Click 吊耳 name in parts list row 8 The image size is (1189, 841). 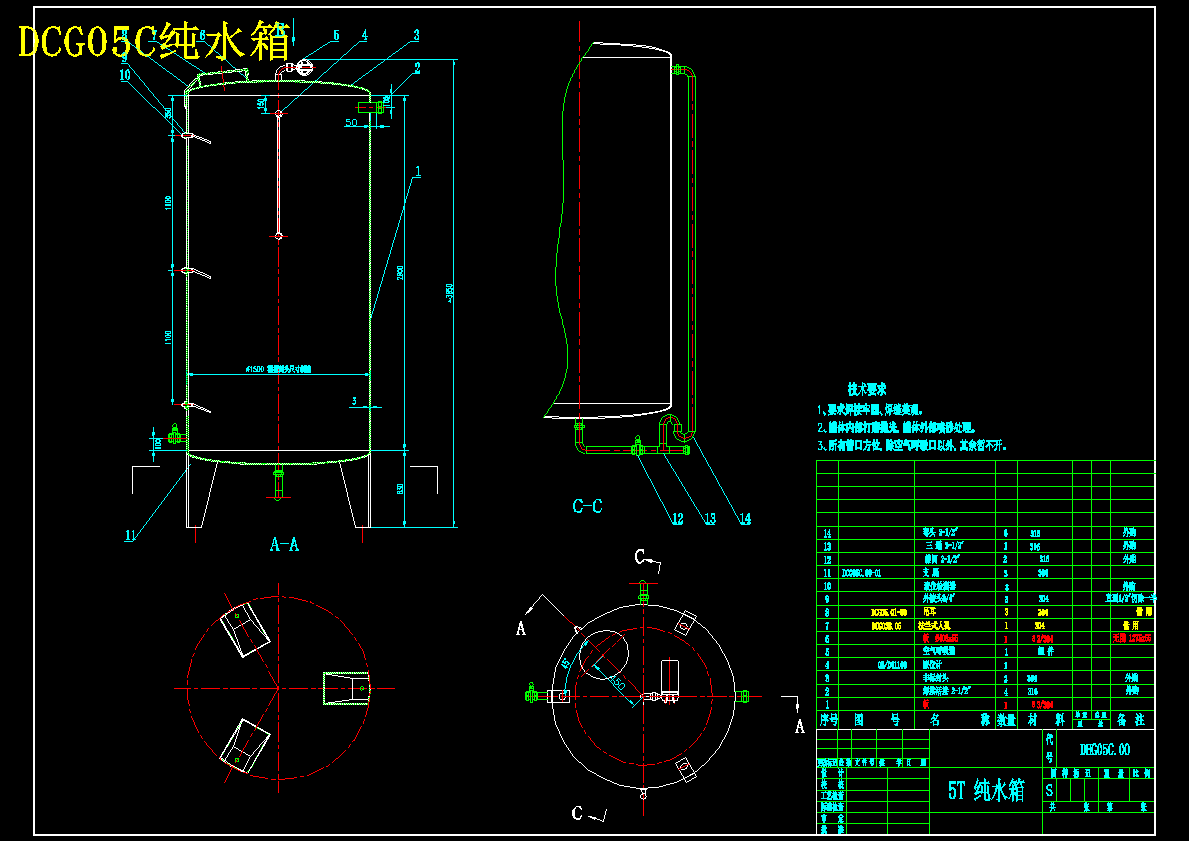[930, 611]
